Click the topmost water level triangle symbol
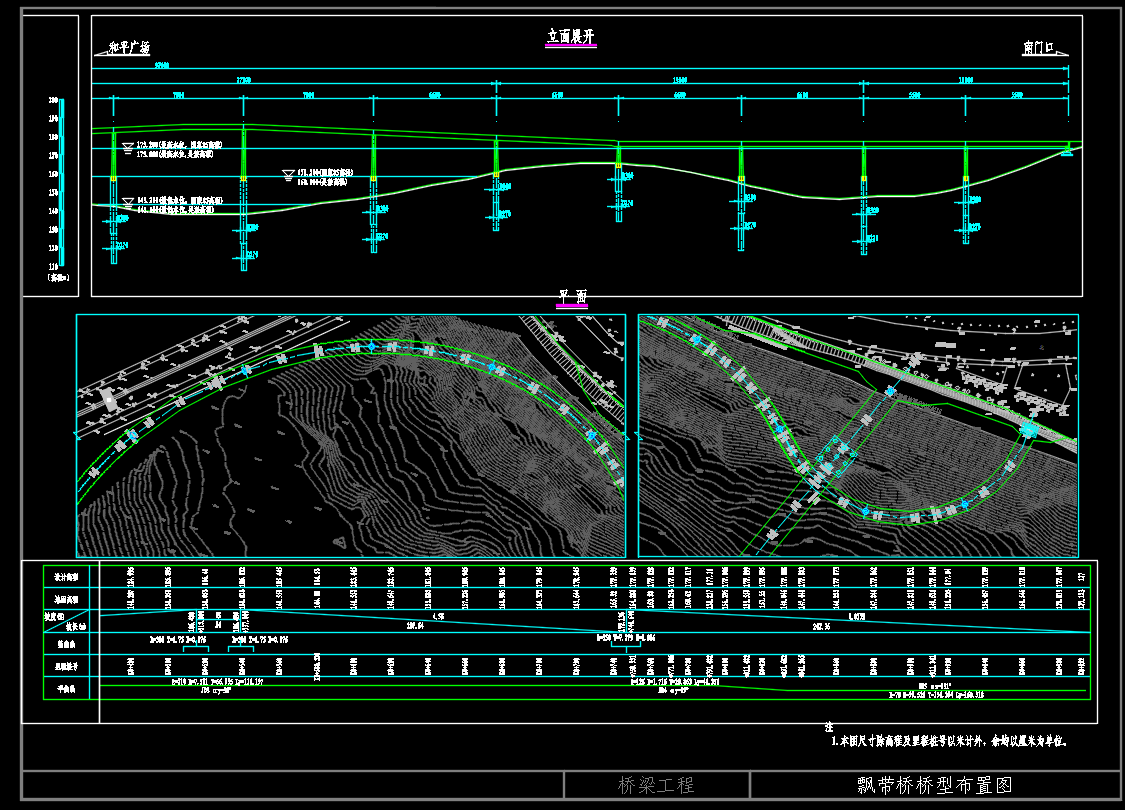This screenshot has height=810, width=1125. (x=127, y=148)
